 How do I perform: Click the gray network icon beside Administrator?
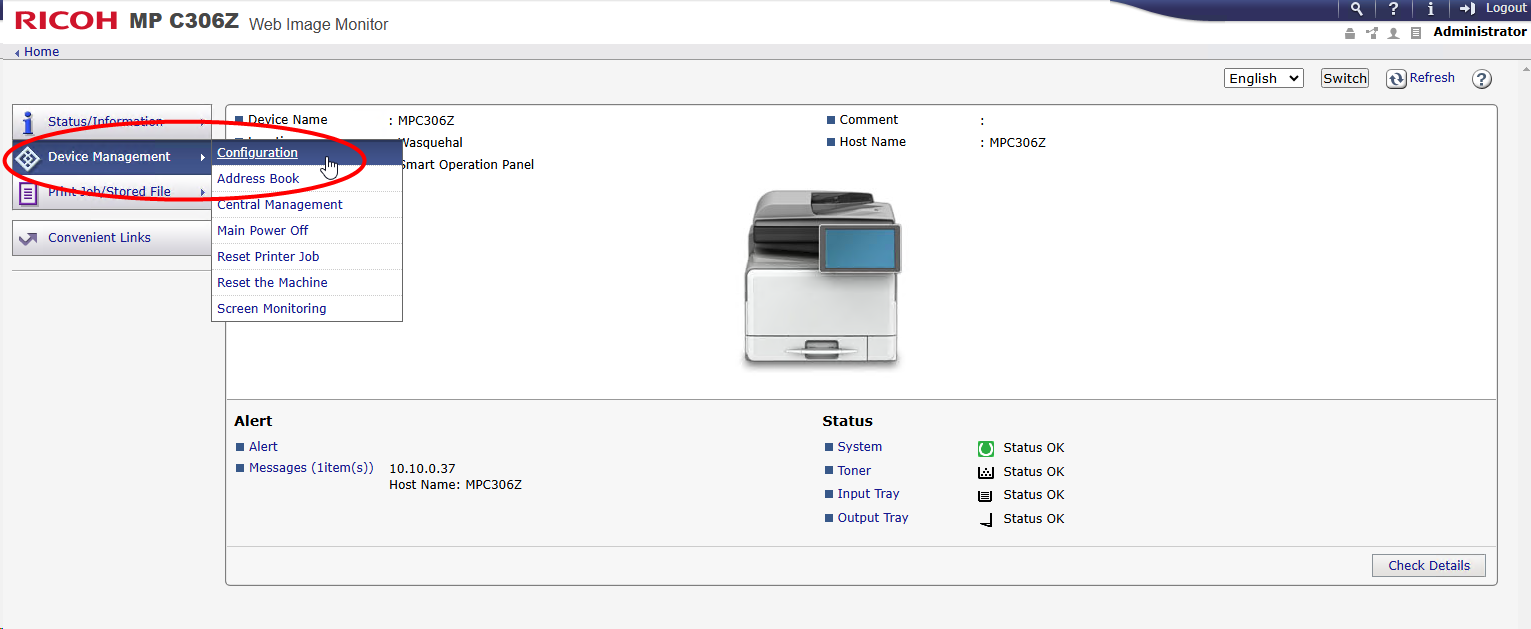point(1371,33)
